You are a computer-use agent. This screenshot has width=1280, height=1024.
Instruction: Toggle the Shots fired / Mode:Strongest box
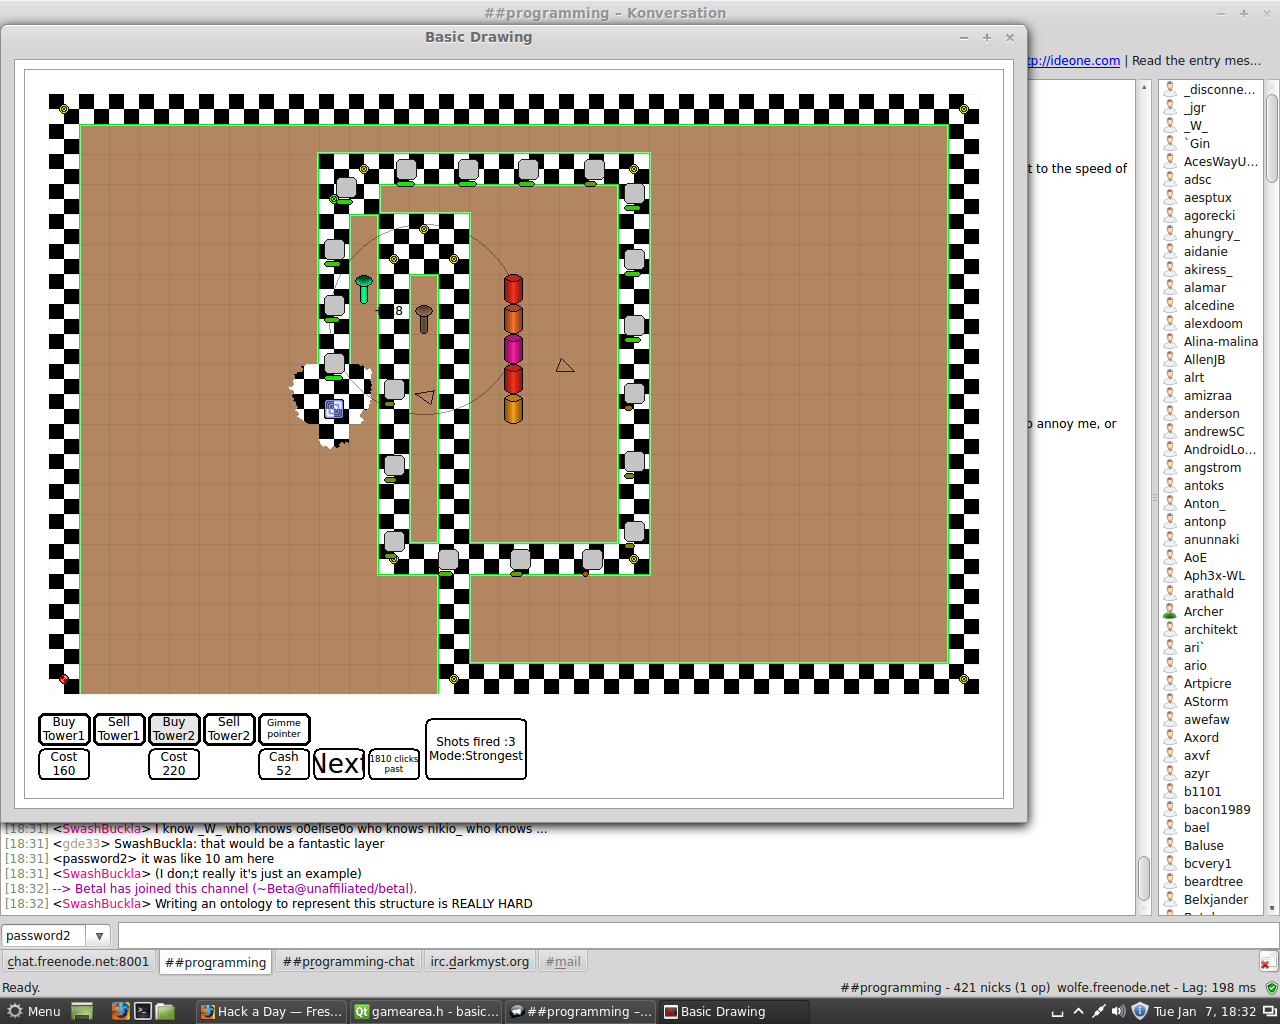tap(476, 749)
